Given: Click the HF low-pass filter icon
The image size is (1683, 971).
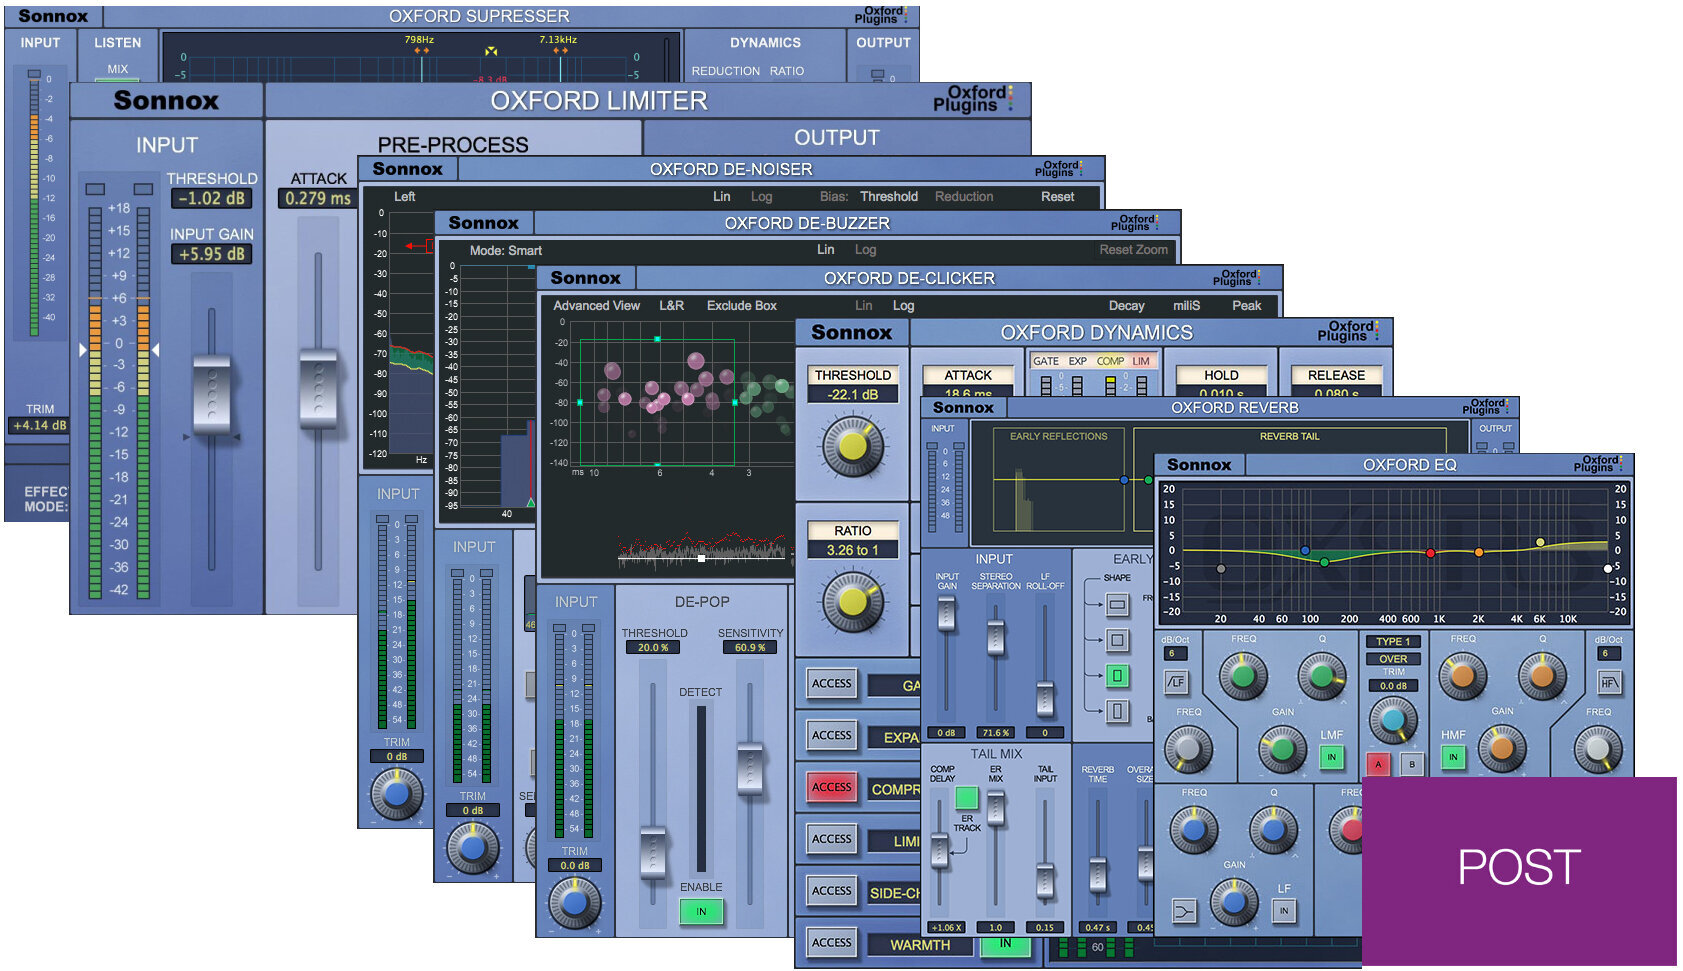Looking at the screenshot, I should tap(1609, 683).
